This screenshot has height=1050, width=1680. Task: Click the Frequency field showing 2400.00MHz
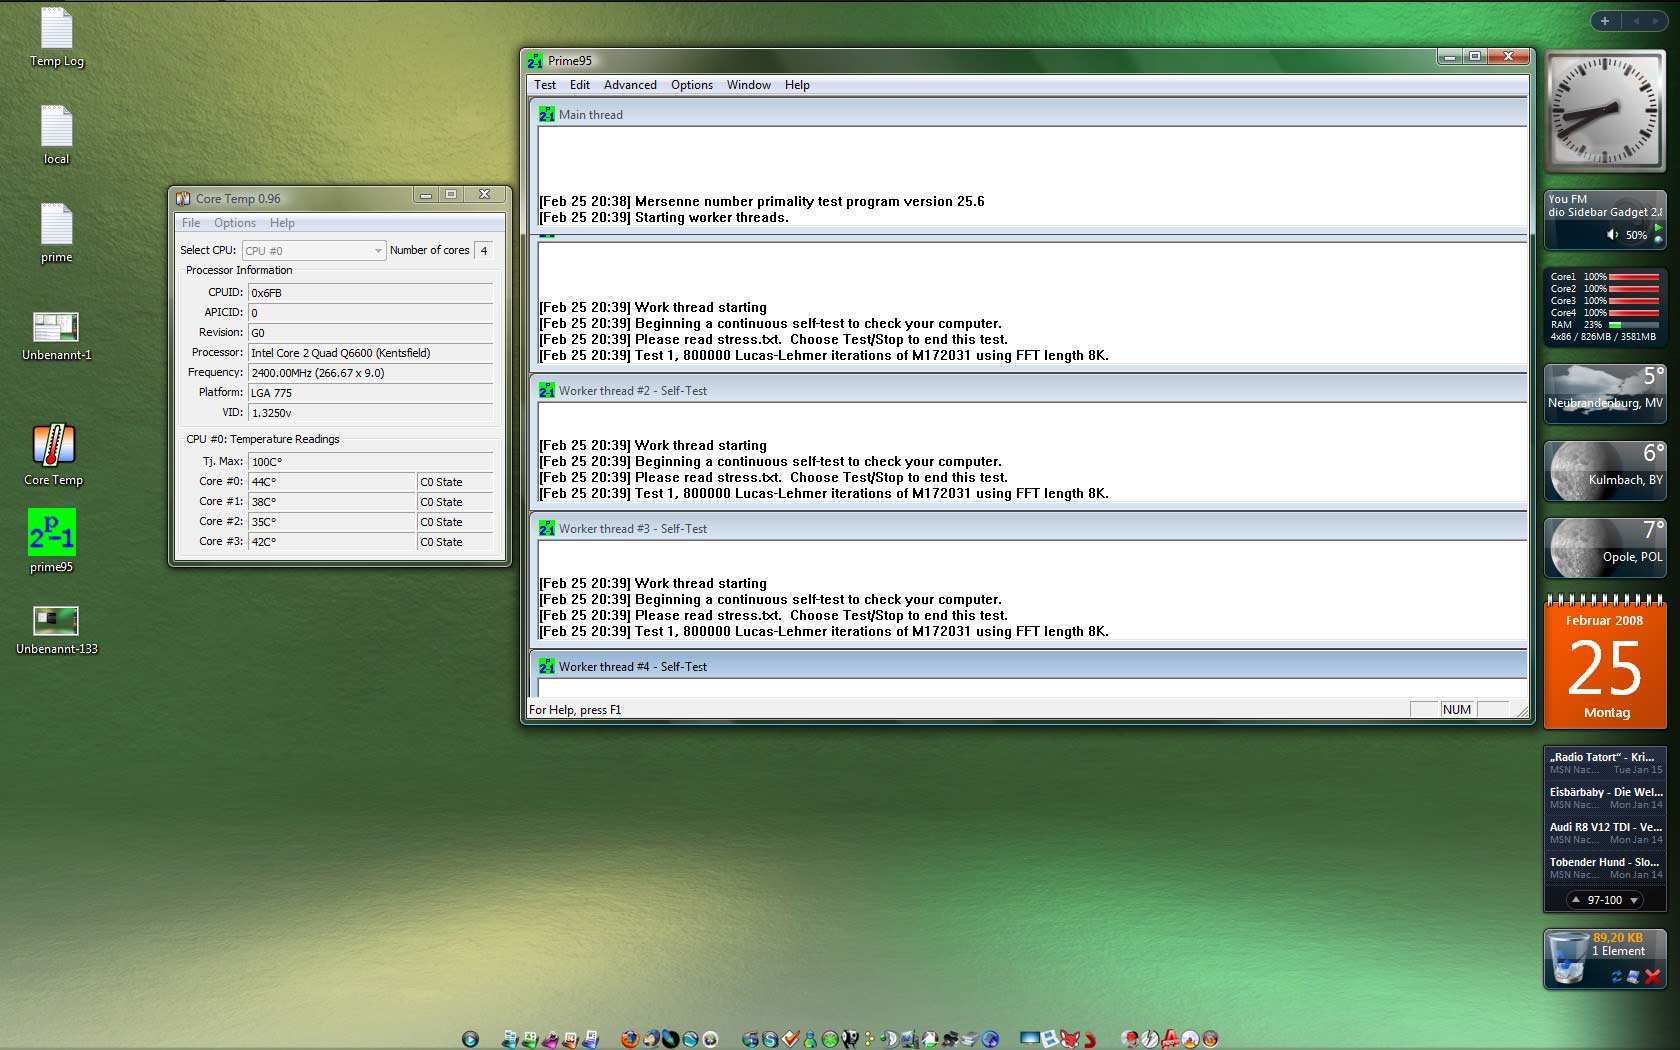370,373
